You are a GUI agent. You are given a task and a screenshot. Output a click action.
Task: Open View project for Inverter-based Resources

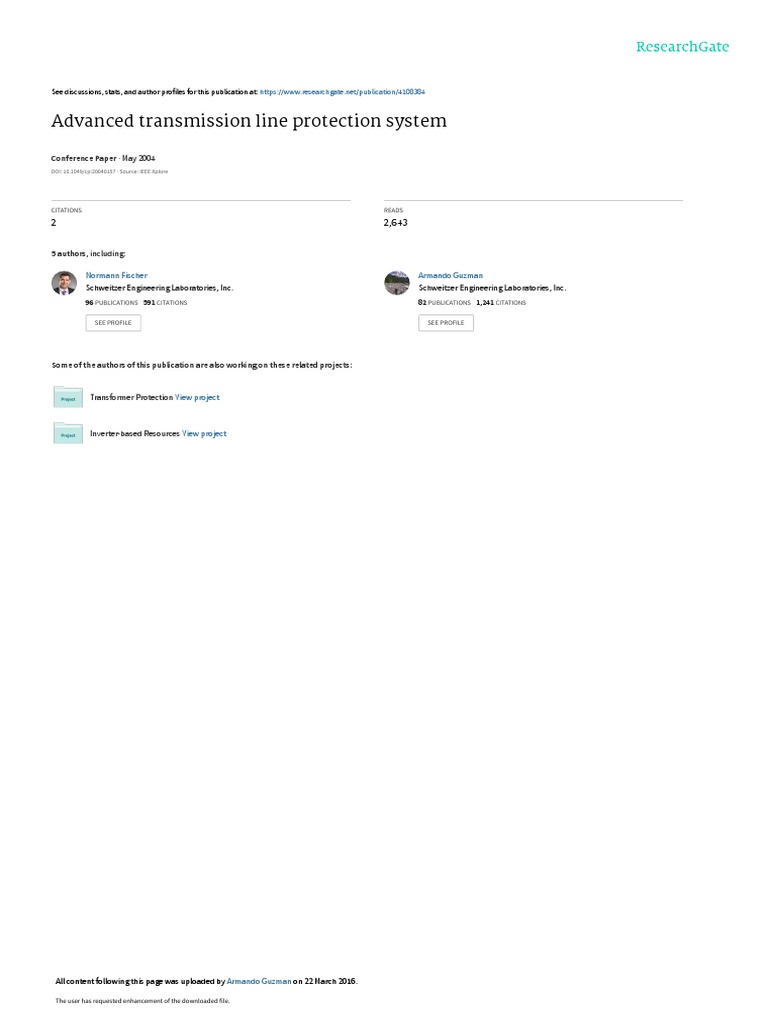point(204,434)
